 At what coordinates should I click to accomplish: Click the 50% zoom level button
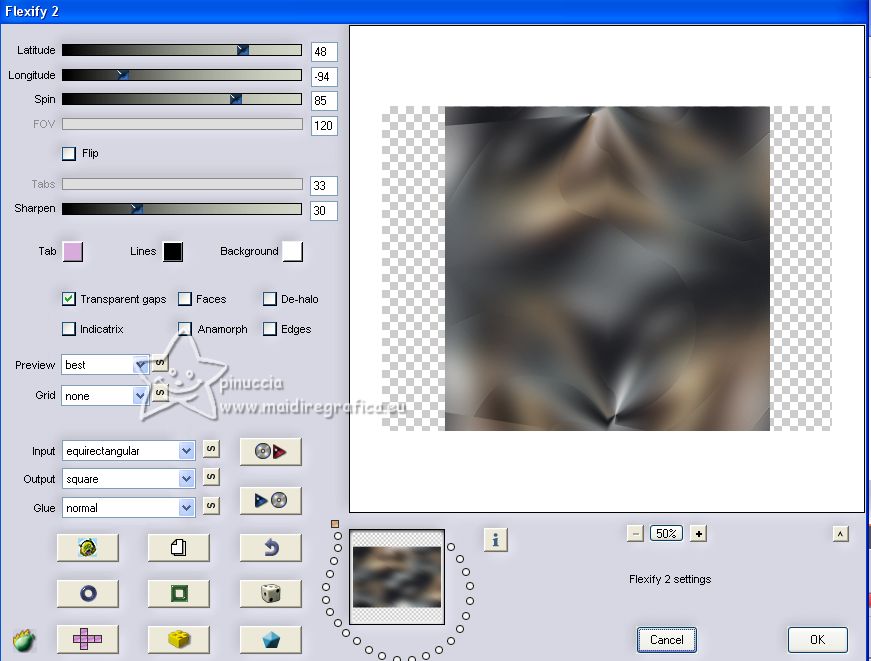coord(667,534)
